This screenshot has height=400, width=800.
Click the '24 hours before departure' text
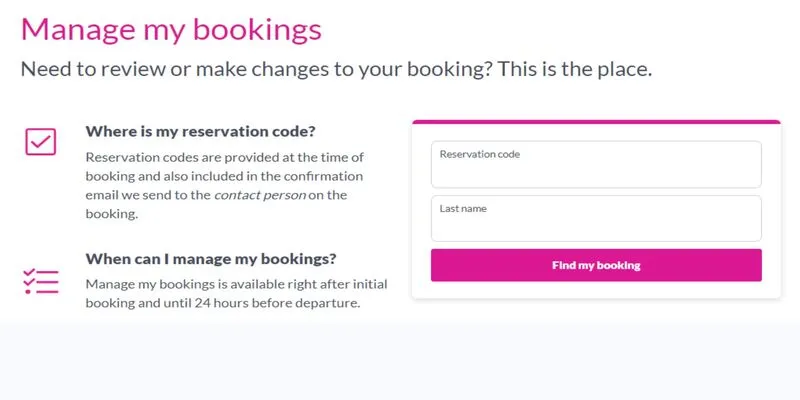point(277,303)
